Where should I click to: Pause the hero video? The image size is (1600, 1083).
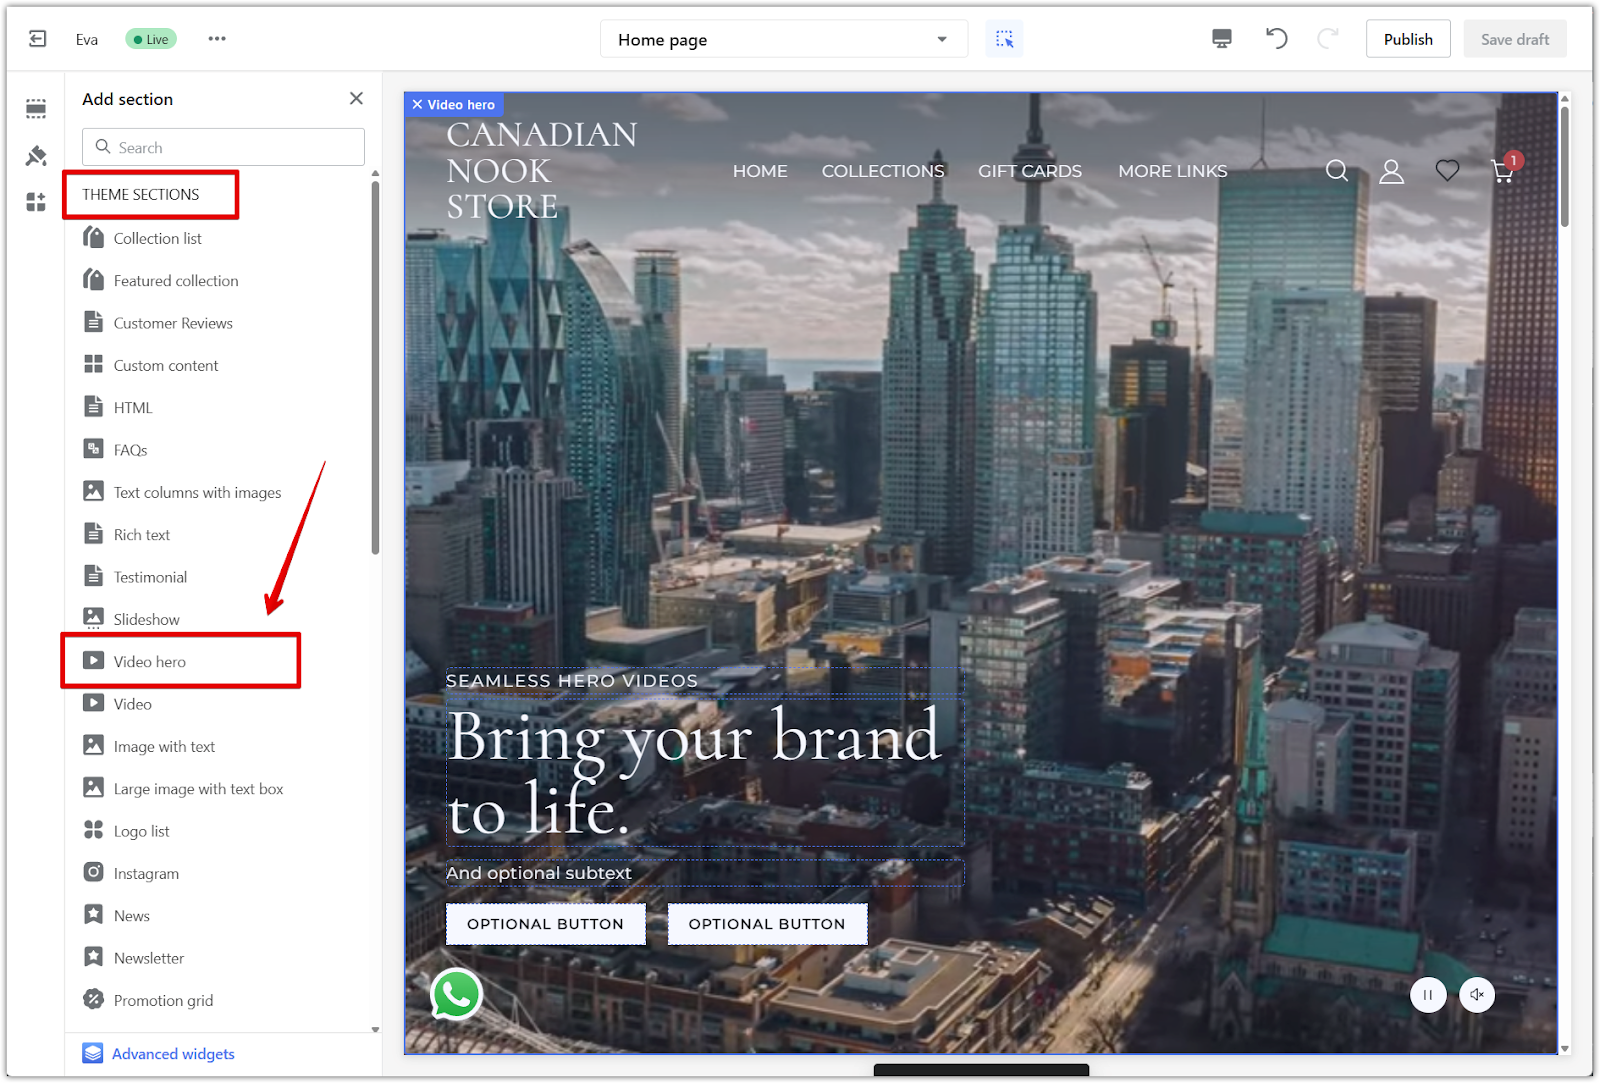[1428, 995]
